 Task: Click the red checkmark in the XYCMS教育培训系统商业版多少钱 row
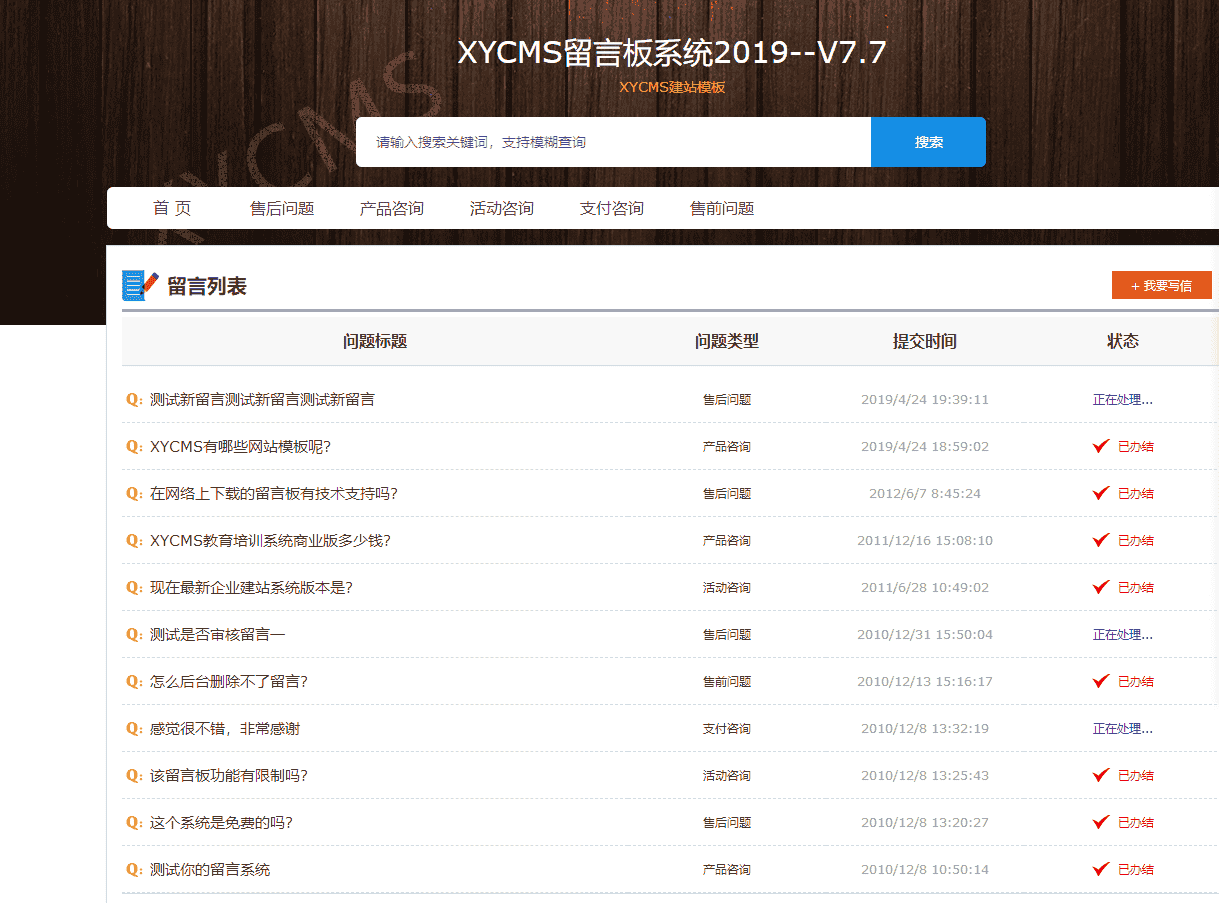[x=1101, y=540]
